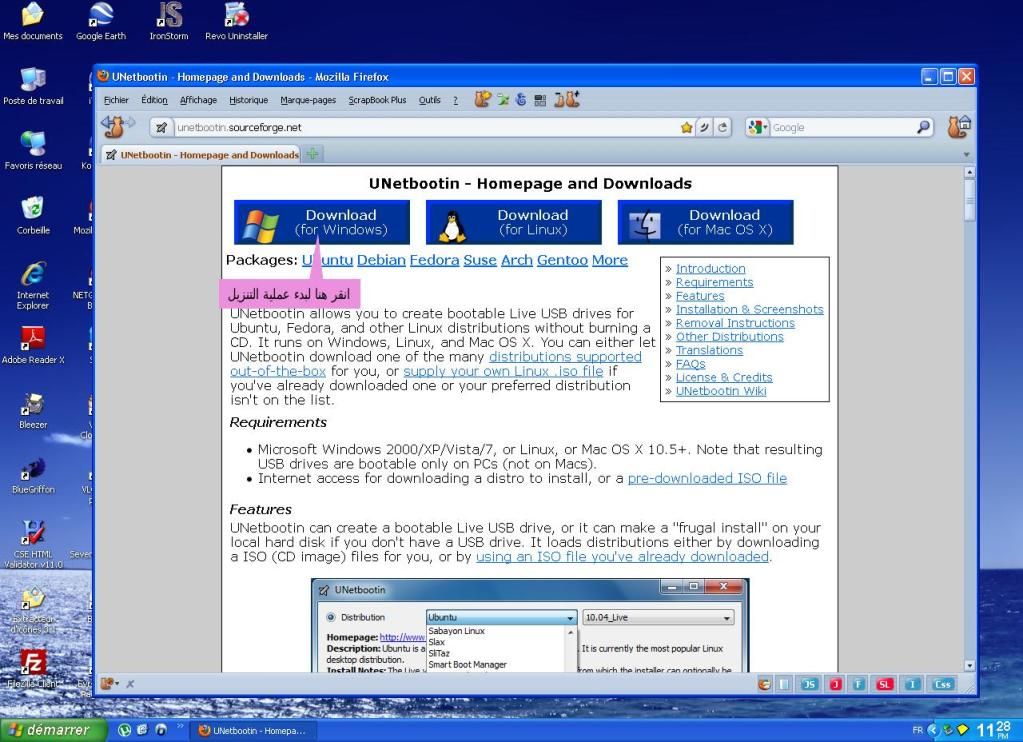Click the reload button in address bar
This screenshot has width=1023, height=742.
tap(722, 127)
